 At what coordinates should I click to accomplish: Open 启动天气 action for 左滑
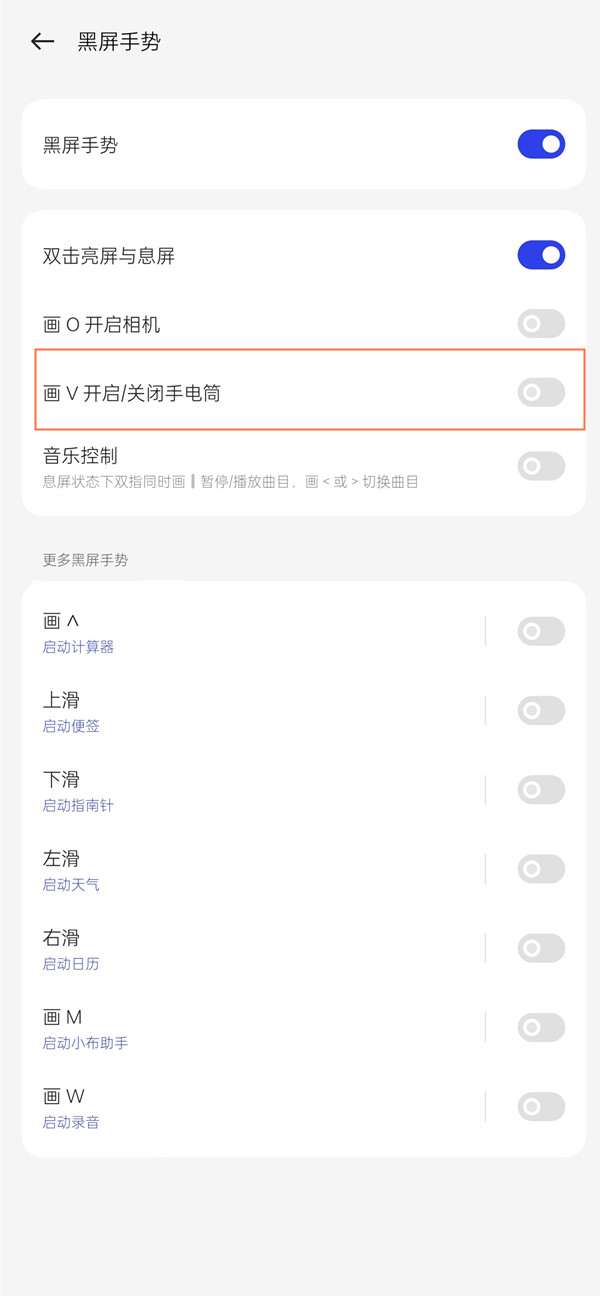coord(71,885)
